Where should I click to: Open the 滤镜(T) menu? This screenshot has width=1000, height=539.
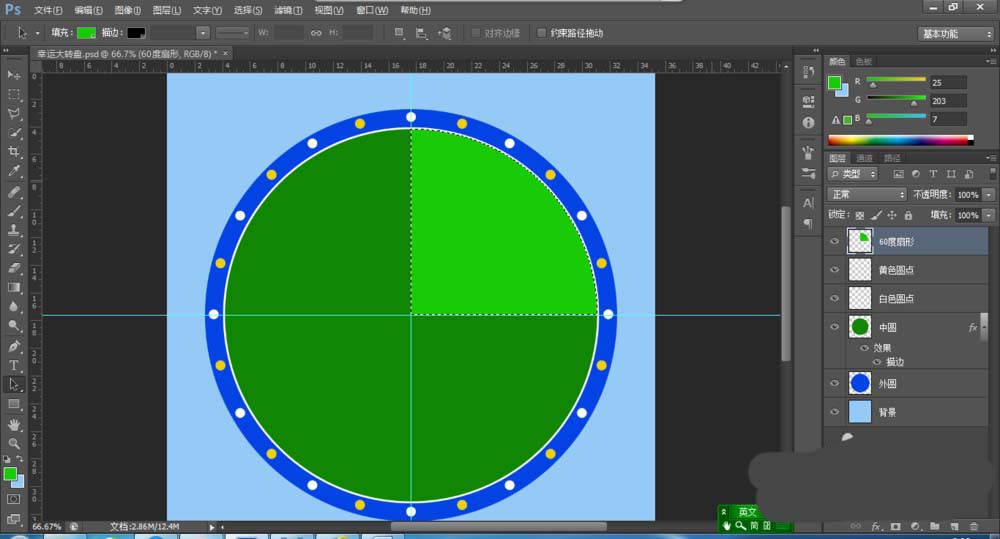288,10
